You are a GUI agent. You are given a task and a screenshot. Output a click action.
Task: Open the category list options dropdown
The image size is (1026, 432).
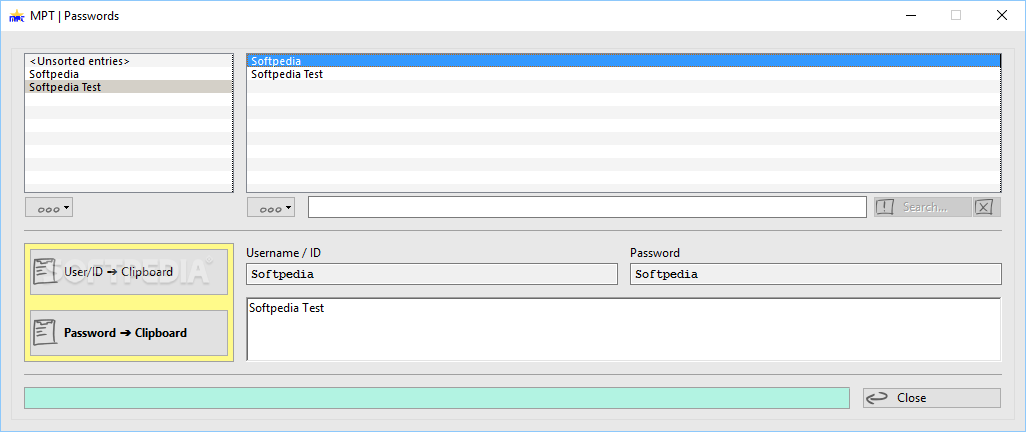pos(49,207)
